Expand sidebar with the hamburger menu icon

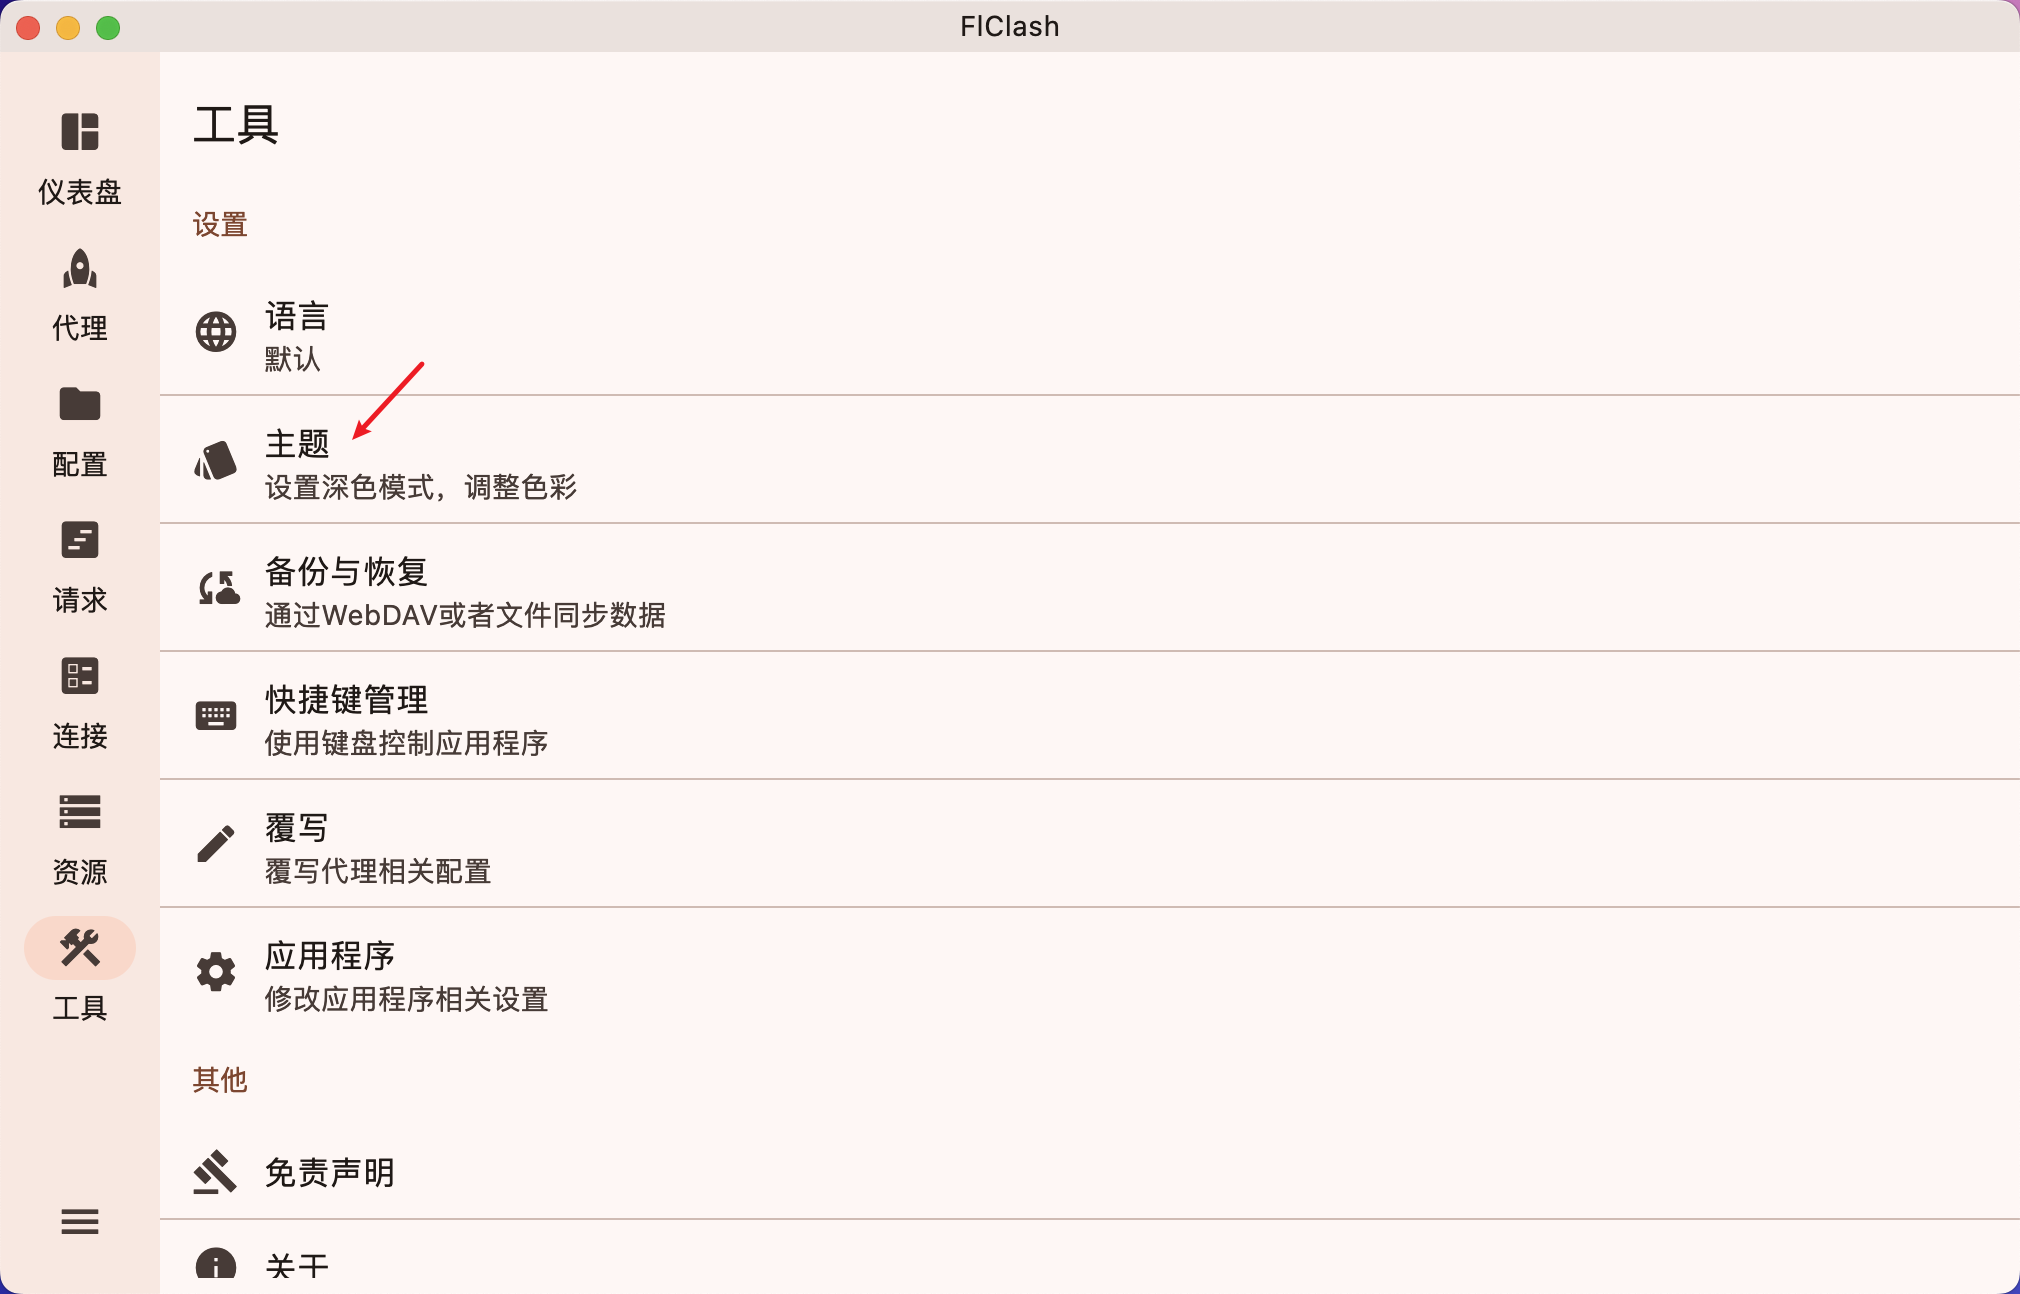(80, 1221)
